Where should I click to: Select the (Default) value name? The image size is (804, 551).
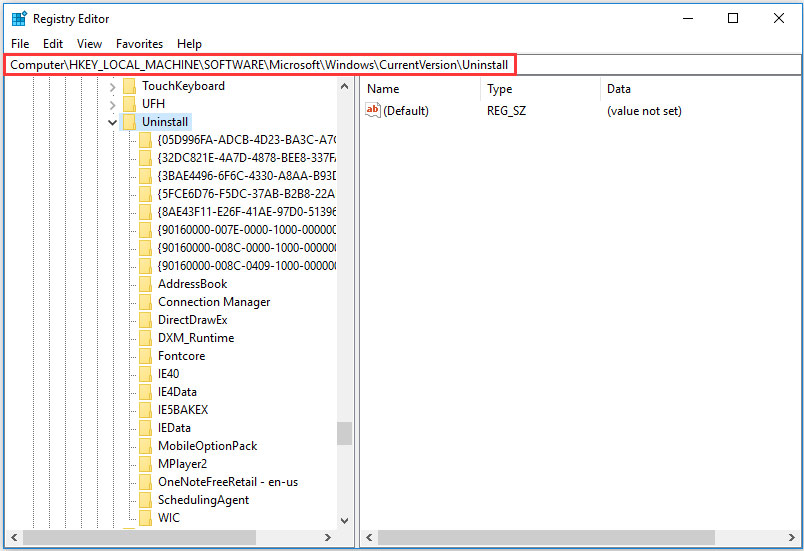coord(406,111)
